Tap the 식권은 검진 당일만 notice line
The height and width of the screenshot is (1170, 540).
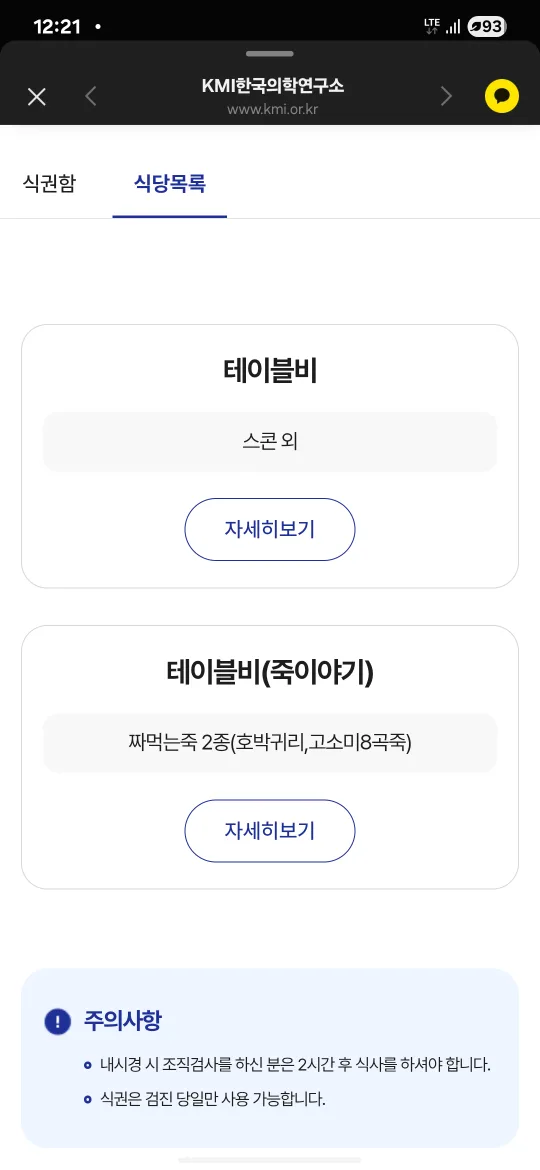click(x=213, y=1099)
